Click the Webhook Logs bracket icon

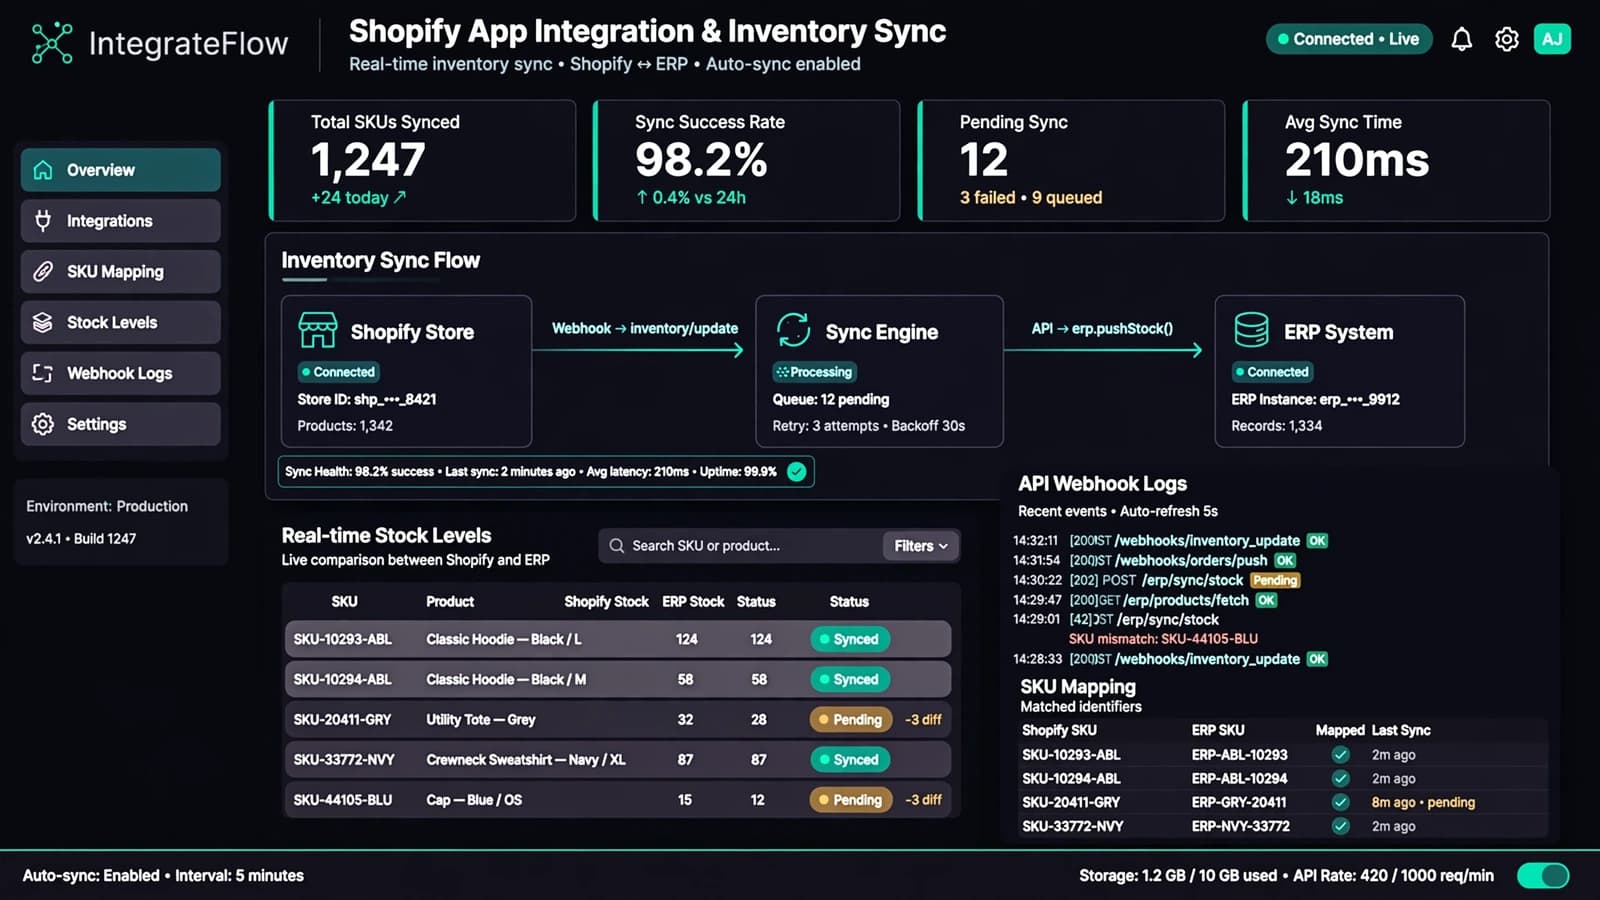pos(43,373)
